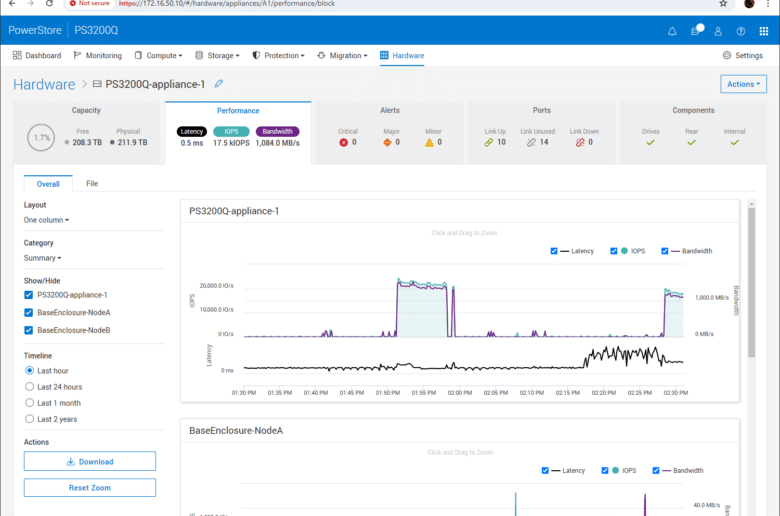Select the Last hour timeline option

[29, 371]
